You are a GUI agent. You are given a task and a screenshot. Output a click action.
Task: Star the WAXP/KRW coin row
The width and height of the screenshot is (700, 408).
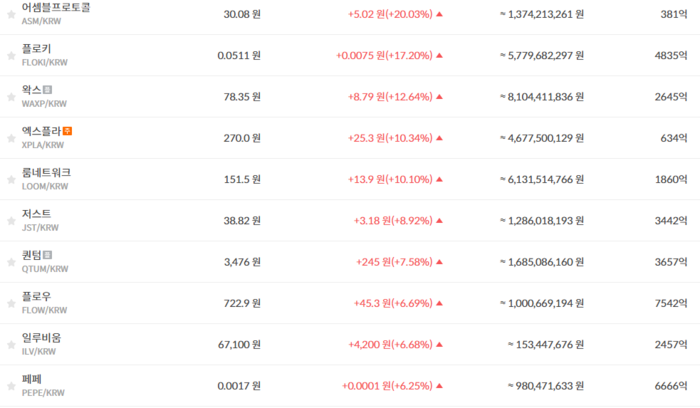11,97
